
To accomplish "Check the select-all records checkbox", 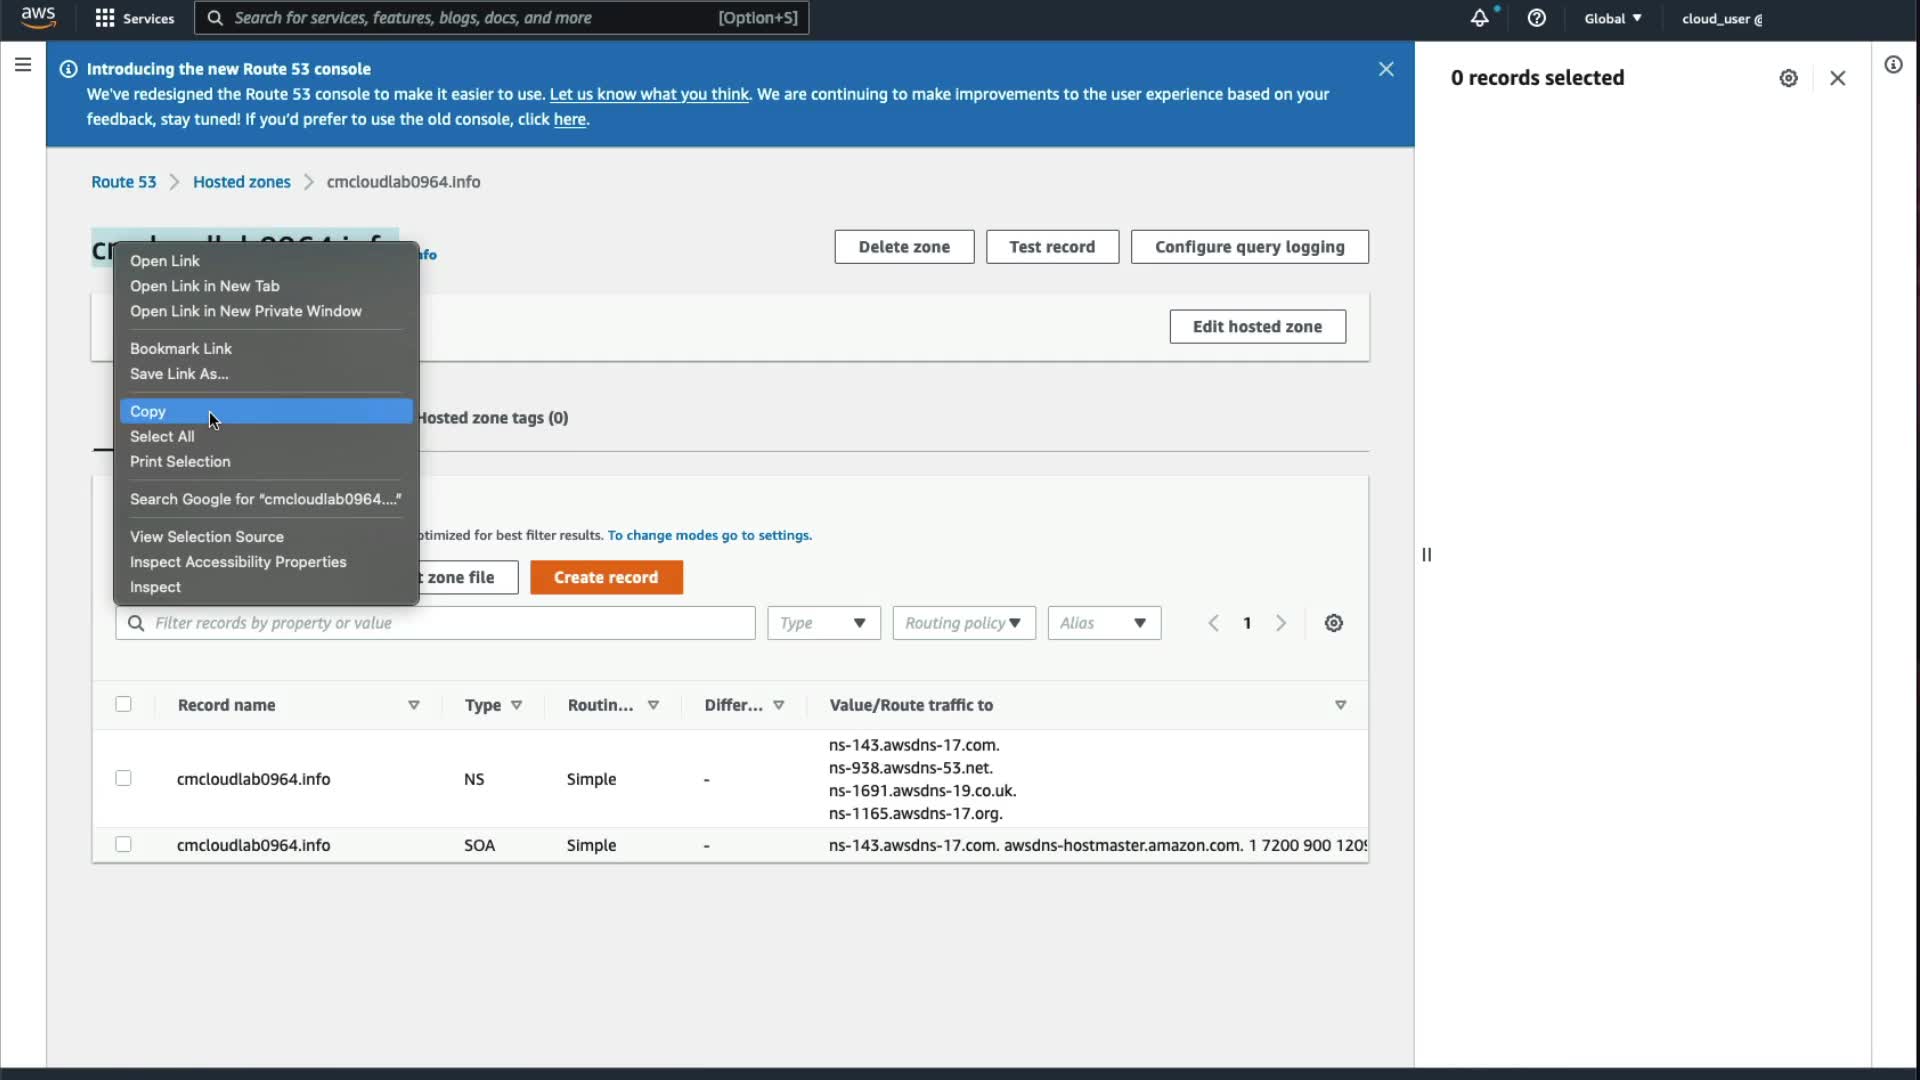I will (123, 704).
